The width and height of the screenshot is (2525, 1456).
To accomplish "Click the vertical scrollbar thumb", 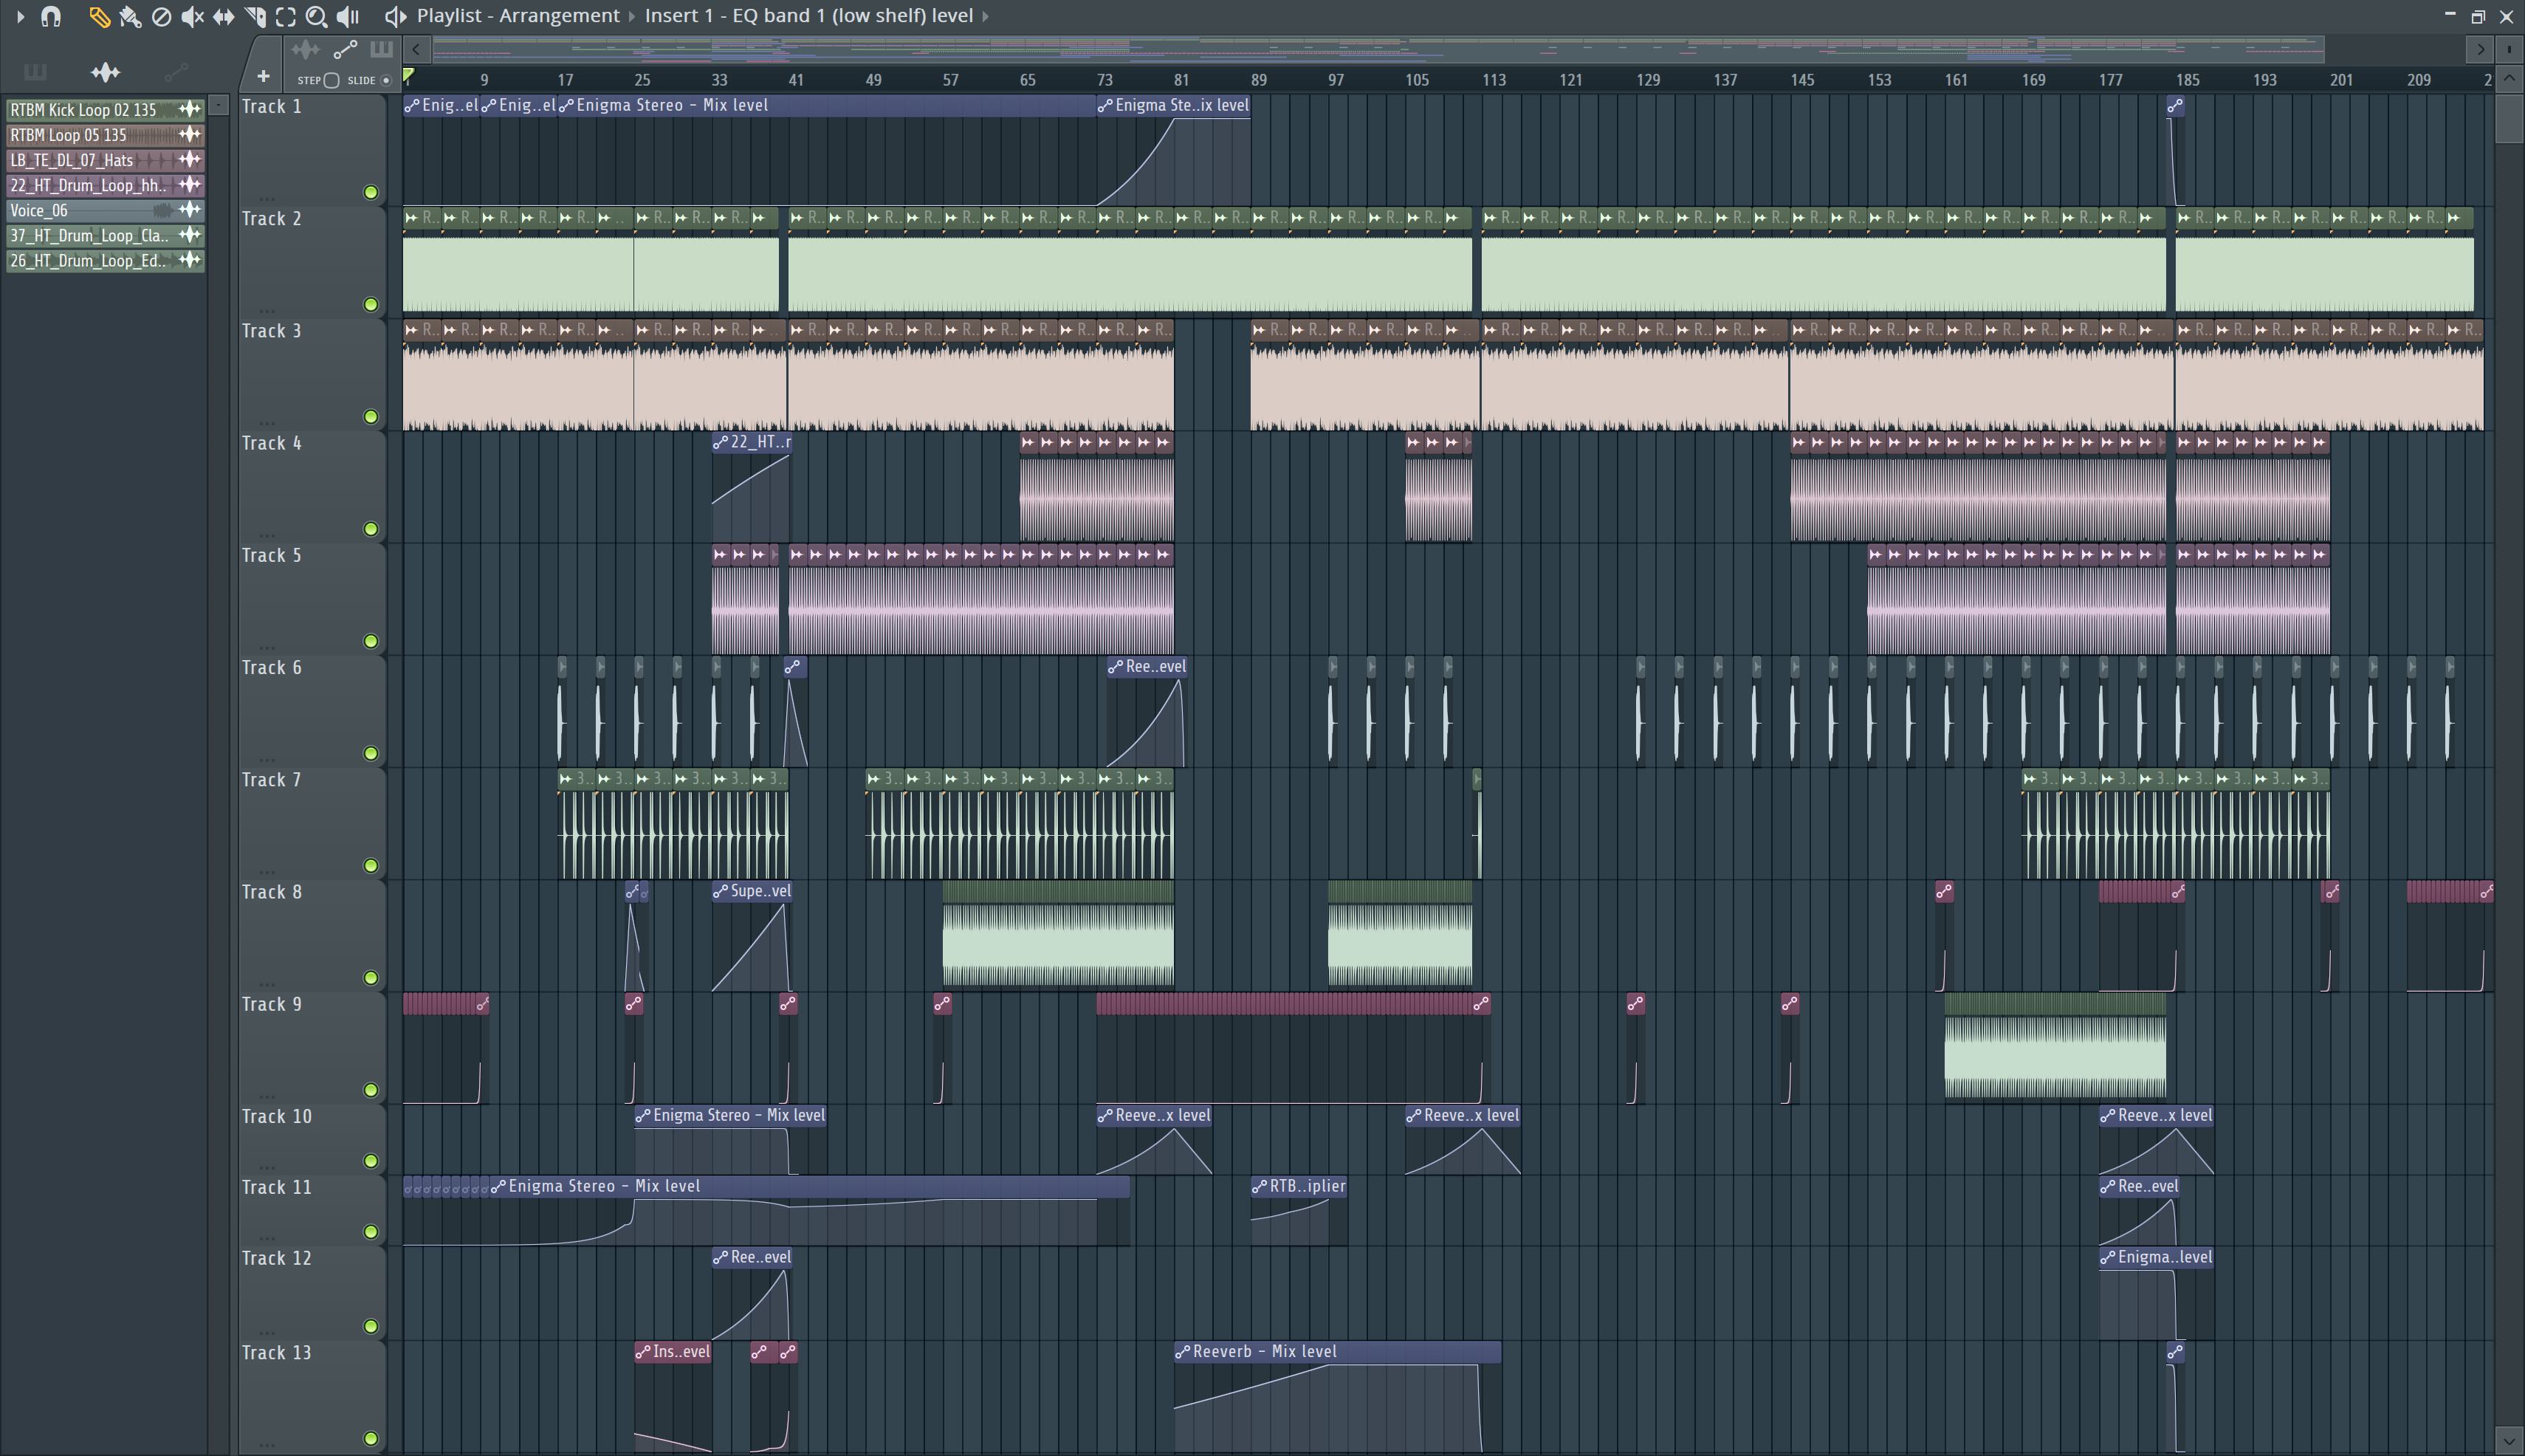I will [2509, 118].
